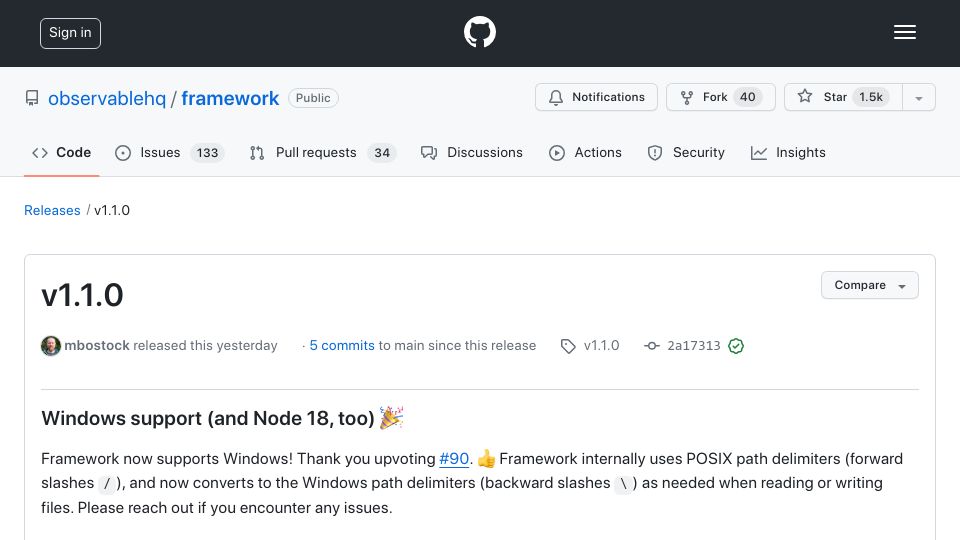Click the GitHub Octocat logo

479,32
